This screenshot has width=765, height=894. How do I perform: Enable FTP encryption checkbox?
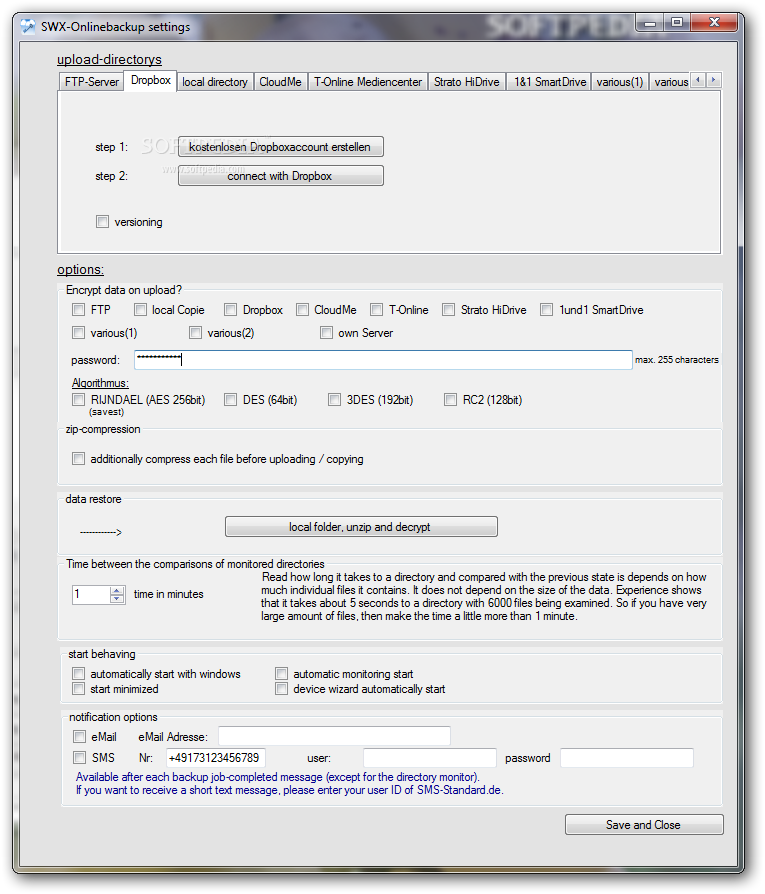[78, 310]
